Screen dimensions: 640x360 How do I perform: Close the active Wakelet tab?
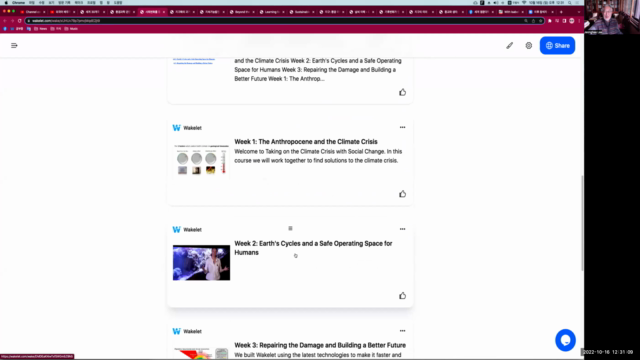[x=164, y=12]
